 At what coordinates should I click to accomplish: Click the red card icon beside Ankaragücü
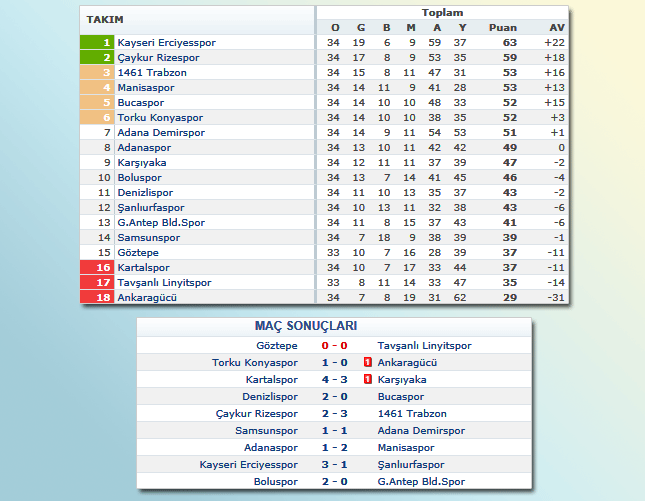pyautogui.click(x=368, y=362)
